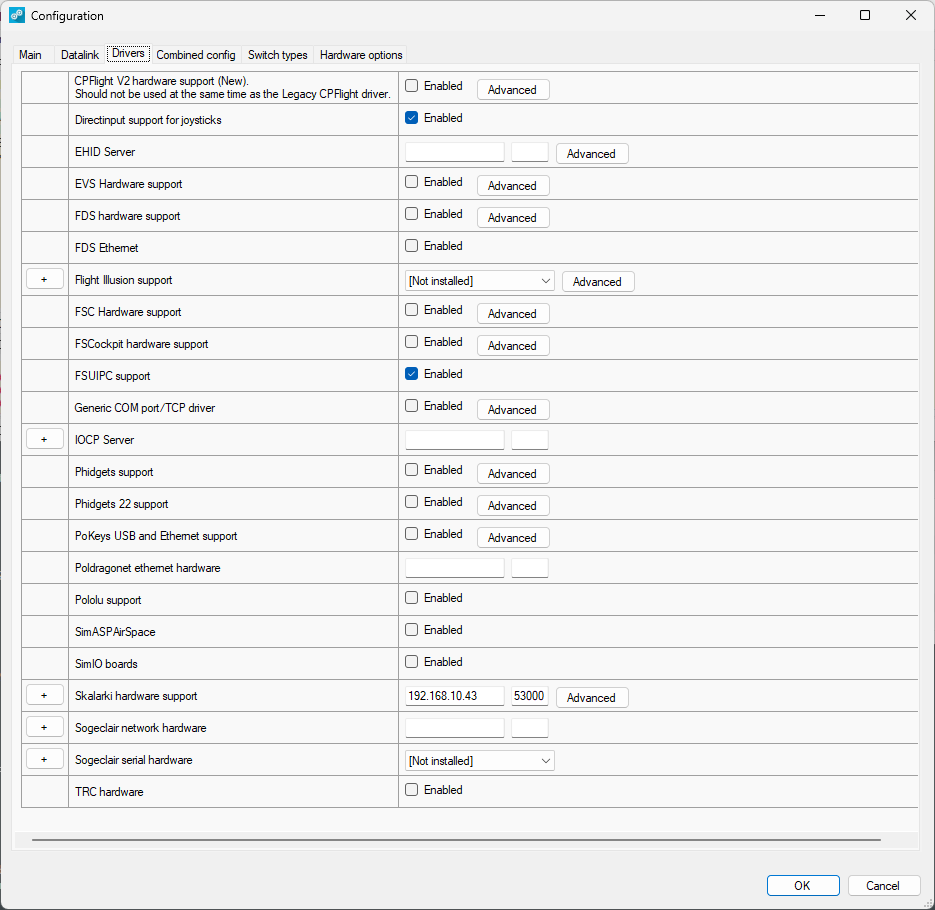Click Poldragonet ethernet port field
The image size is (935, 910).
530,568
